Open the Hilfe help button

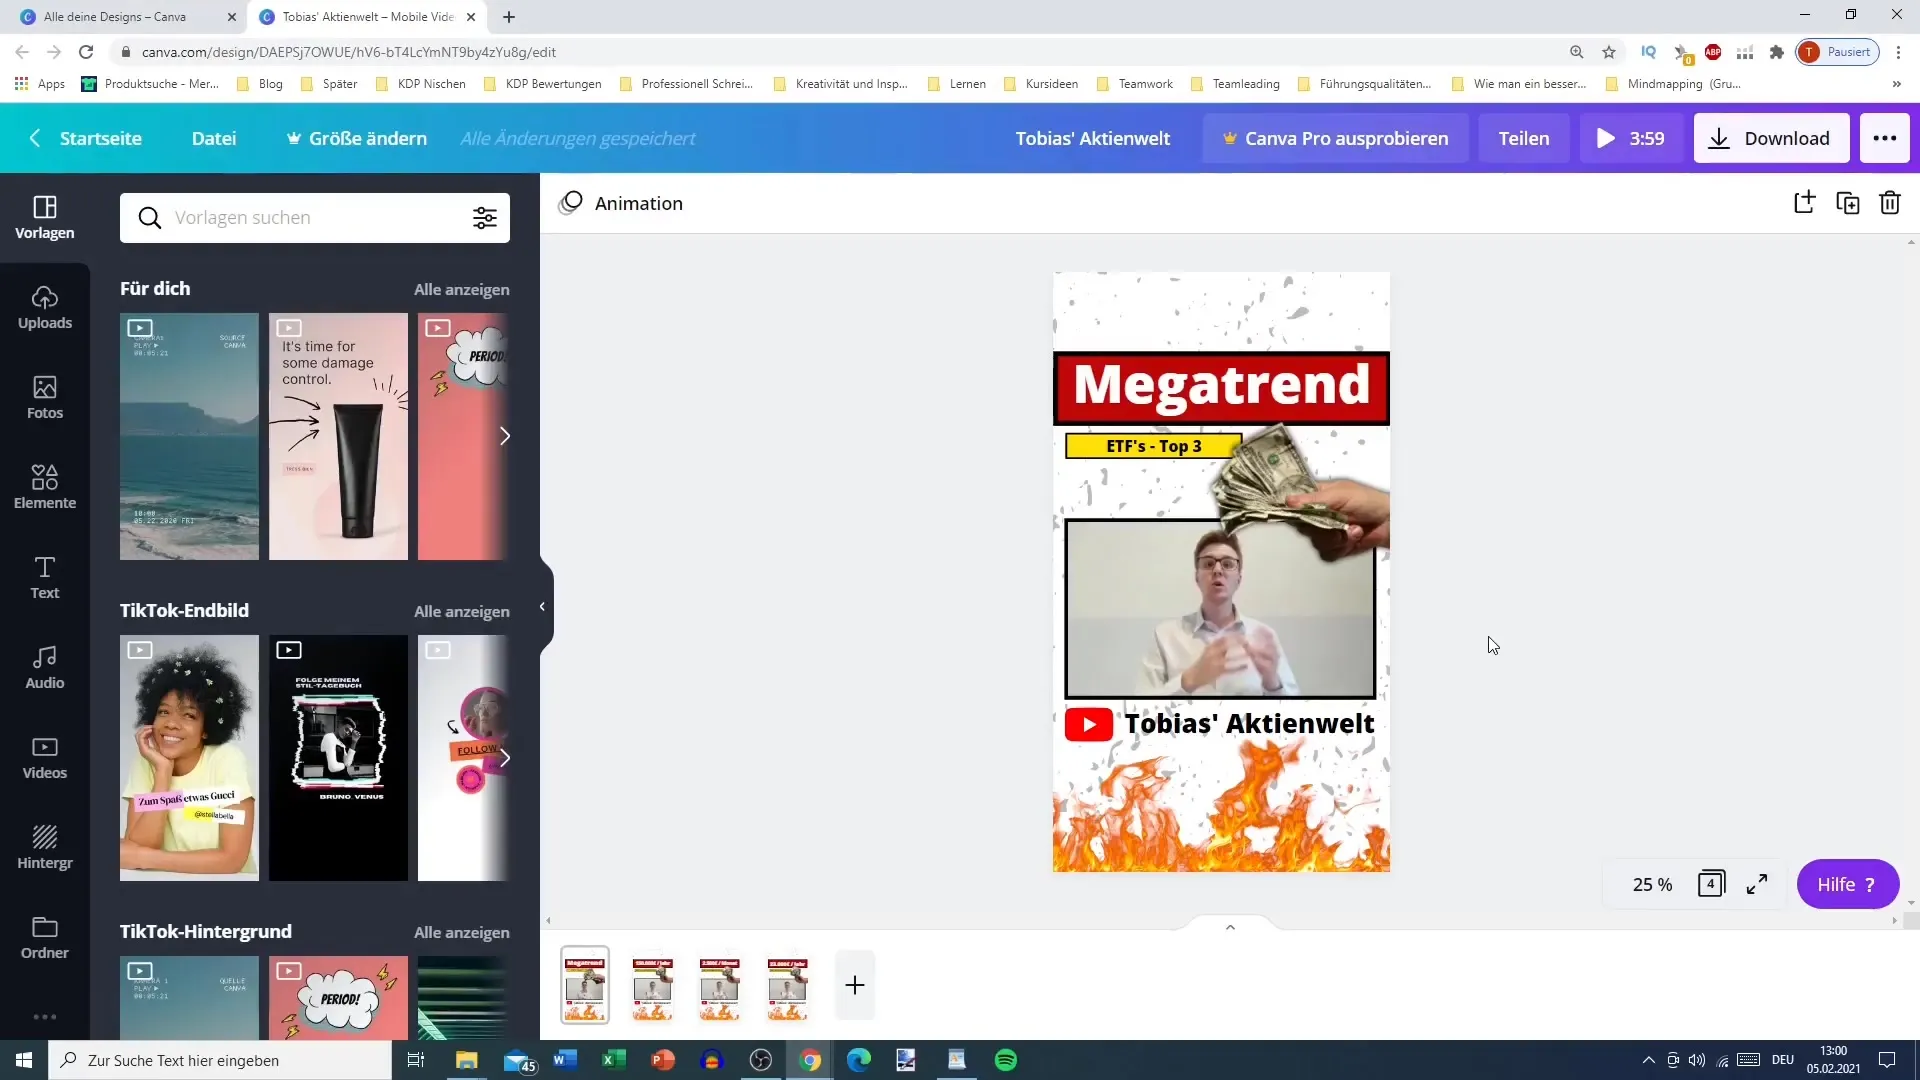(1847, 884)
